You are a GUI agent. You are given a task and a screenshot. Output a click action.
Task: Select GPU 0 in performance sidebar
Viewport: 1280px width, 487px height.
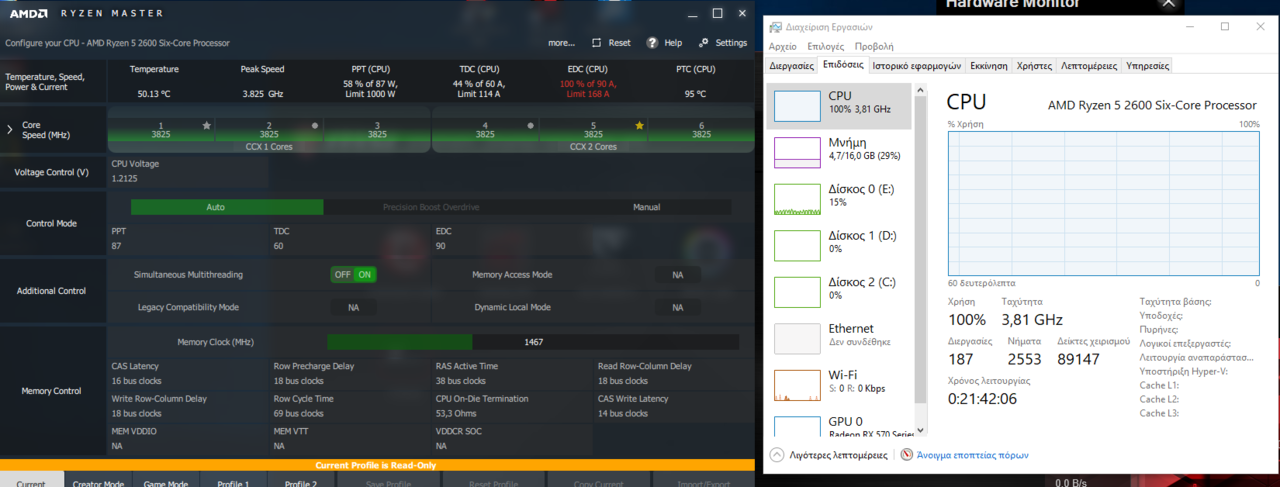coord(839,425)
